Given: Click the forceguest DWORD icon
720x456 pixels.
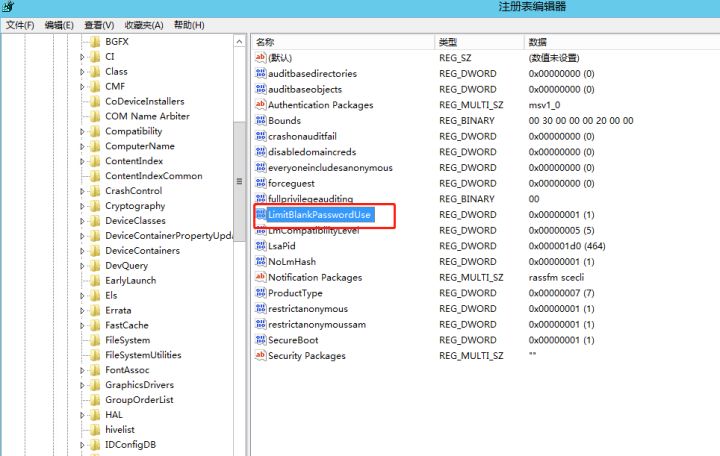Looking at the screenshot, I should 260,183.
